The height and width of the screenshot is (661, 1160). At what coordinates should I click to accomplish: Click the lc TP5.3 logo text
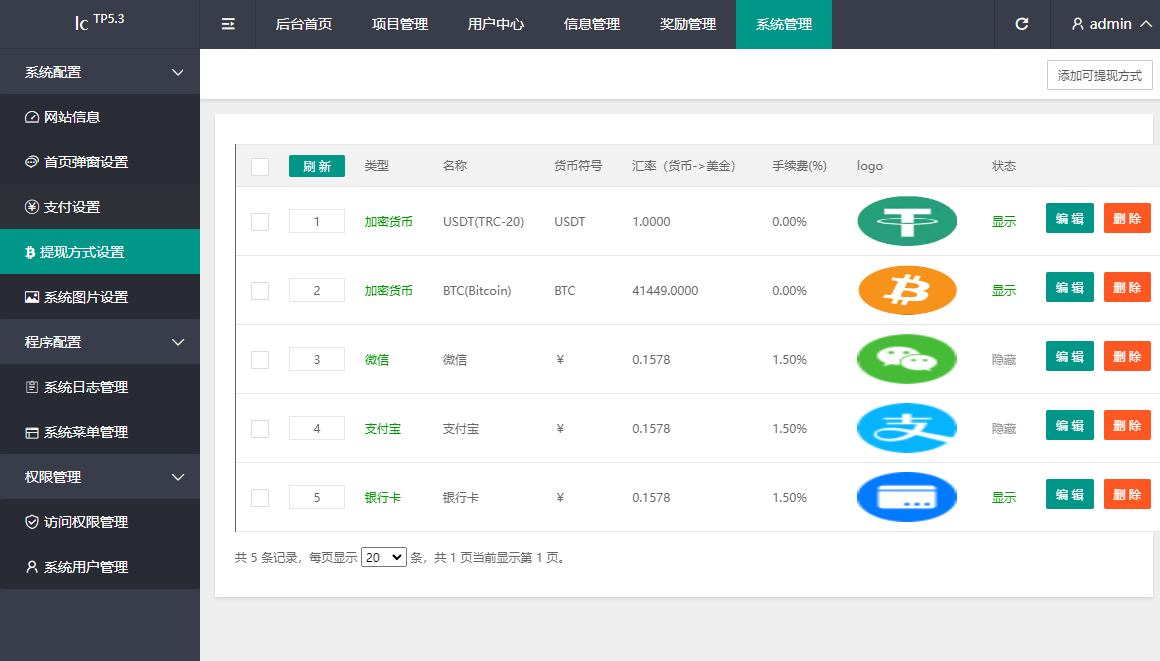[x=99, y=21]
